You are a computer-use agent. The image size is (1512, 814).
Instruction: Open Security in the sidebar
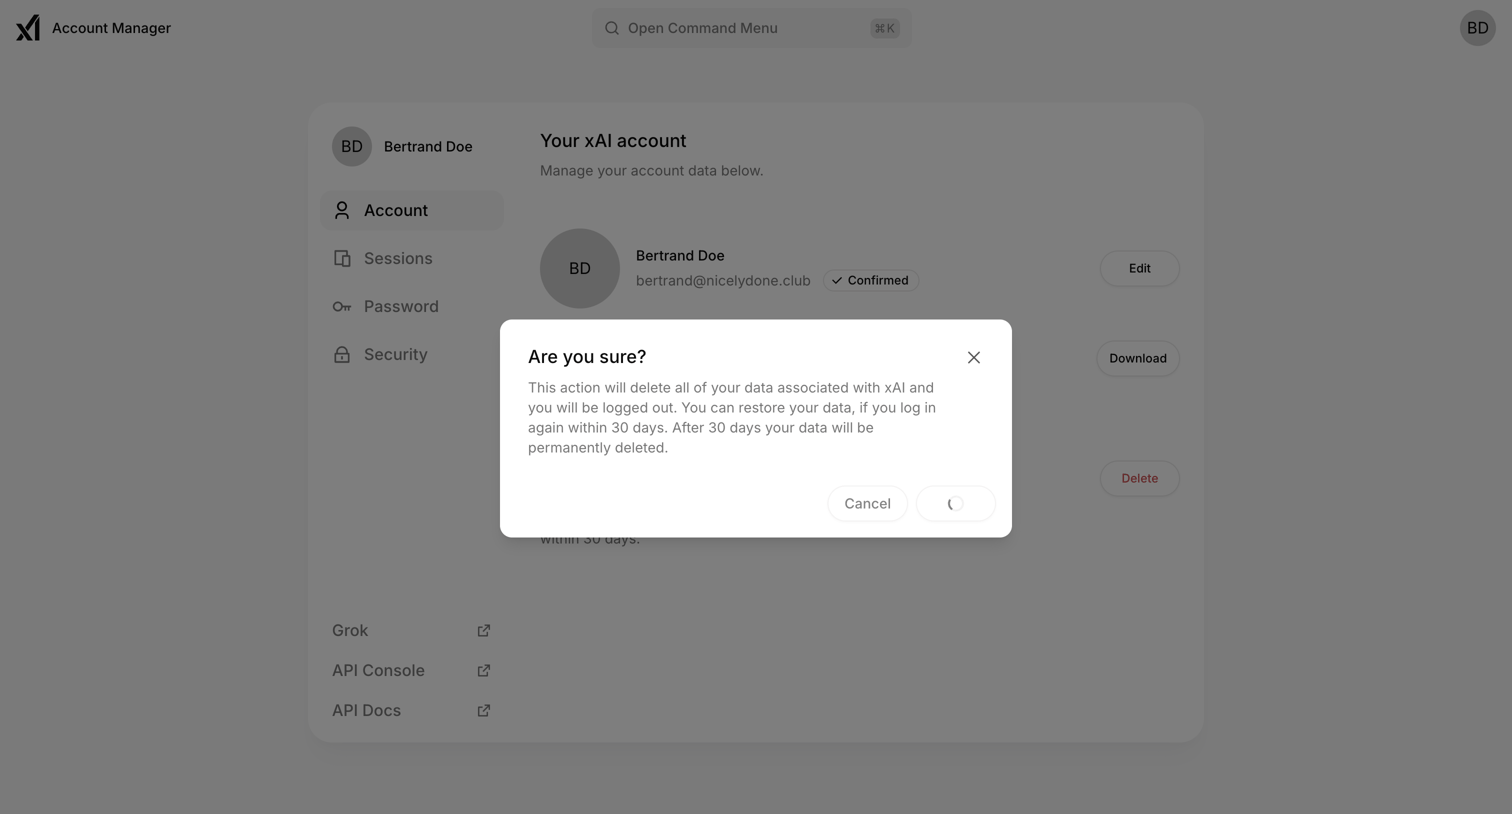(x=412, y=354)
